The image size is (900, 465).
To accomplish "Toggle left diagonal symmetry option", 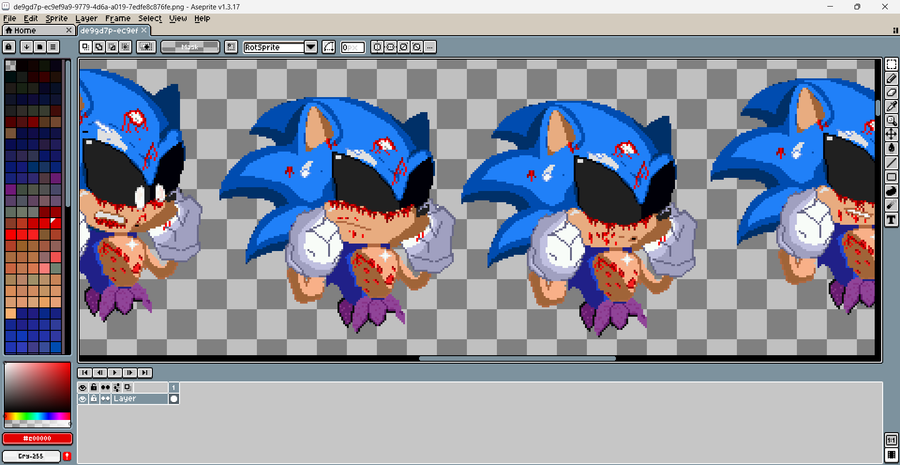I will tap(417, 47).
